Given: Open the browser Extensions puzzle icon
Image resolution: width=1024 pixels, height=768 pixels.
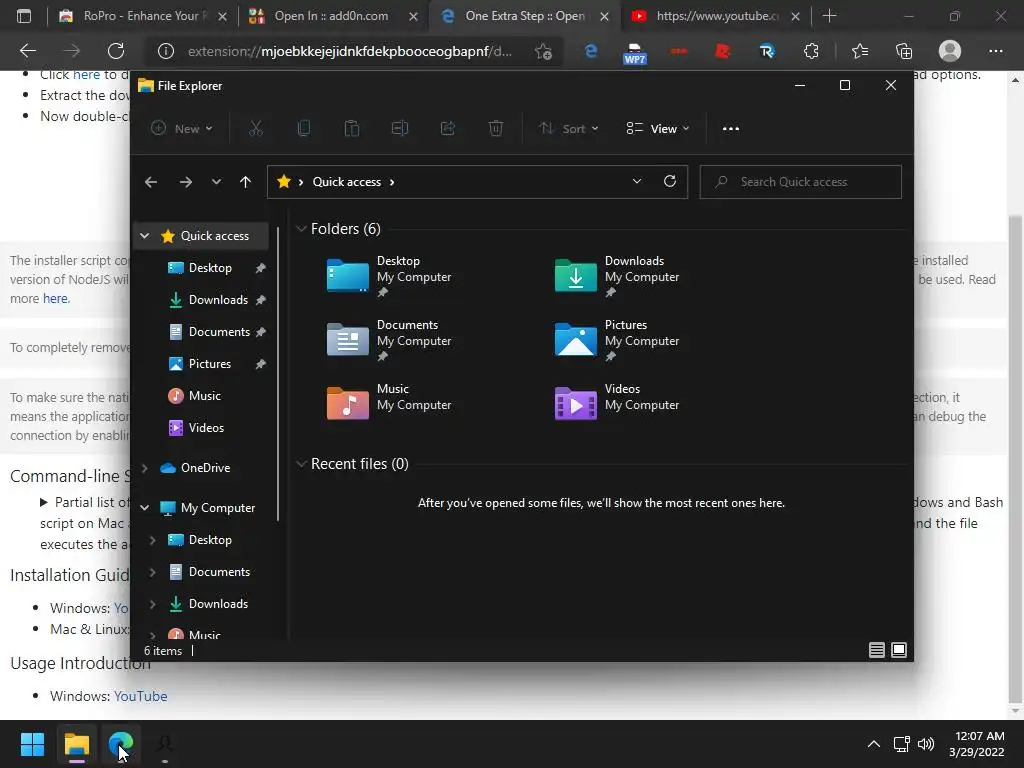Looking at the screenshot, I should pos(811,51).
